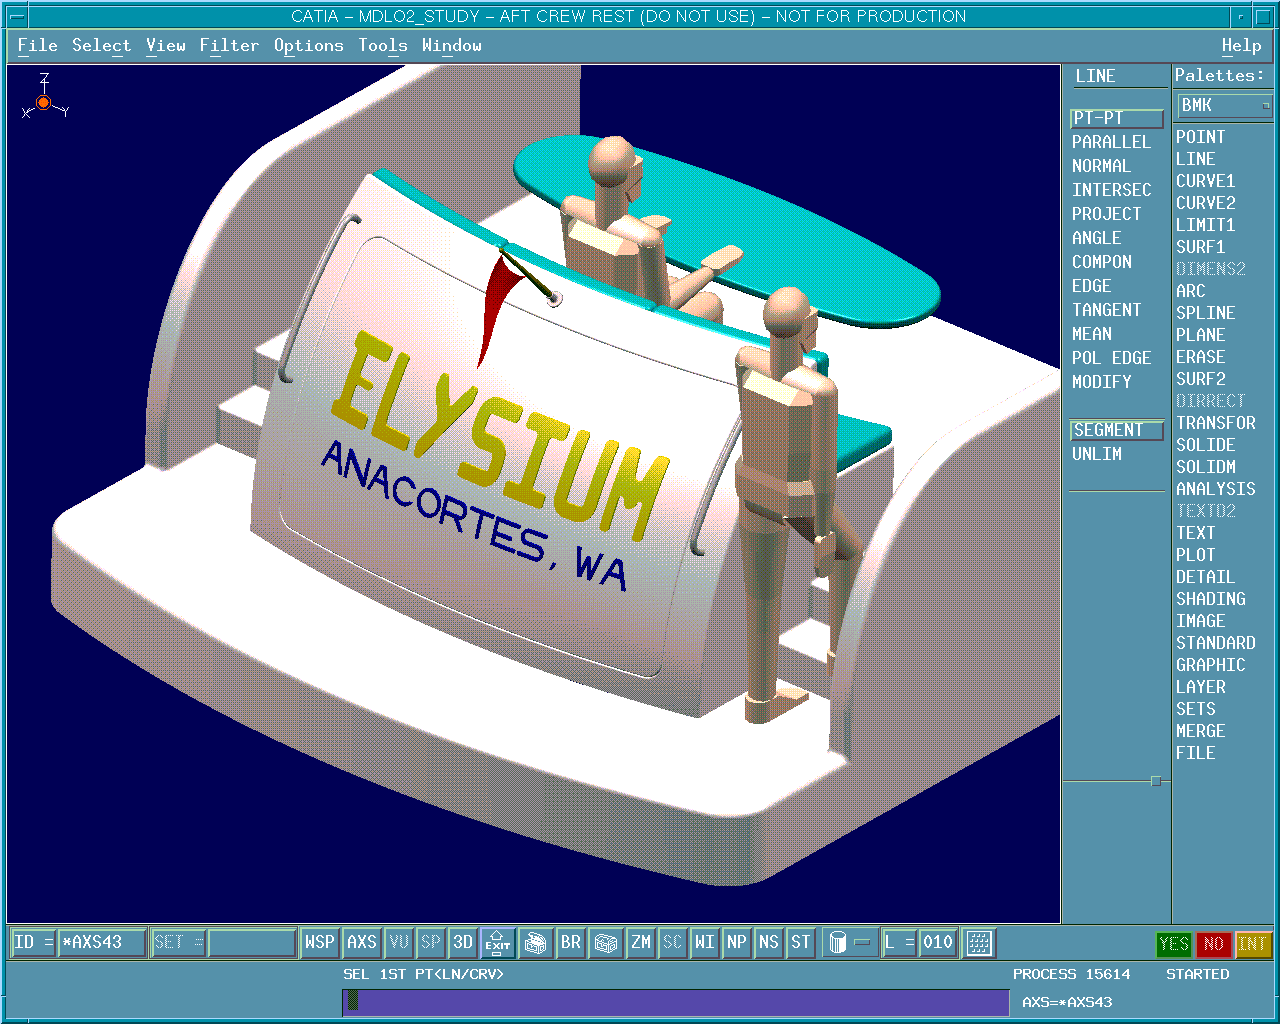Open the ERASE palette function
This screenshot has height=1024, width=1280.
coord(1200,357)
